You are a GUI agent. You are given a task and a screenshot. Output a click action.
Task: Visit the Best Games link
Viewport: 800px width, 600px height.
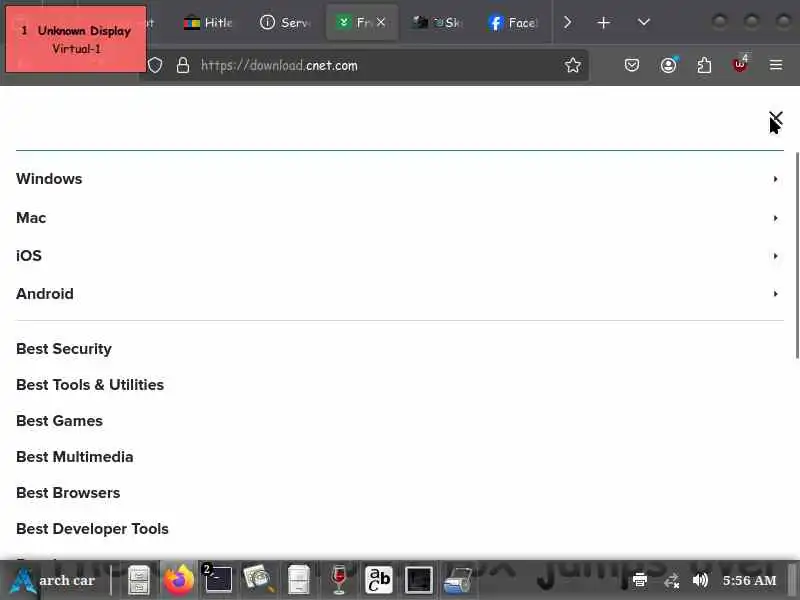point(59,421)
